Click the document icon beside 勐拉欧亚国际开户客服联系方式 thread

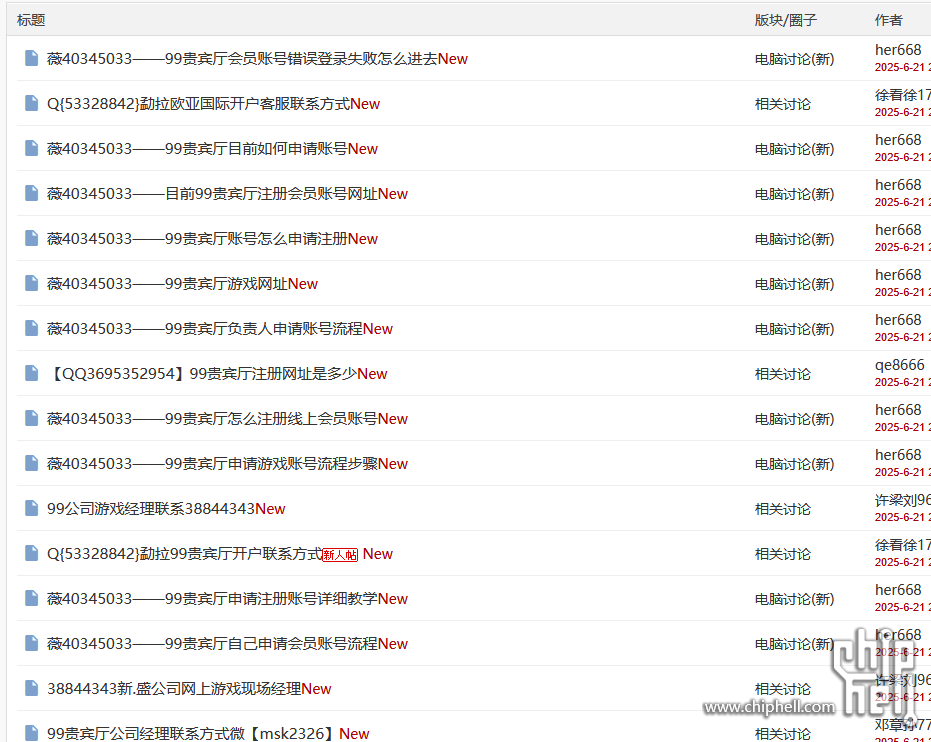(x=31, y=103)
